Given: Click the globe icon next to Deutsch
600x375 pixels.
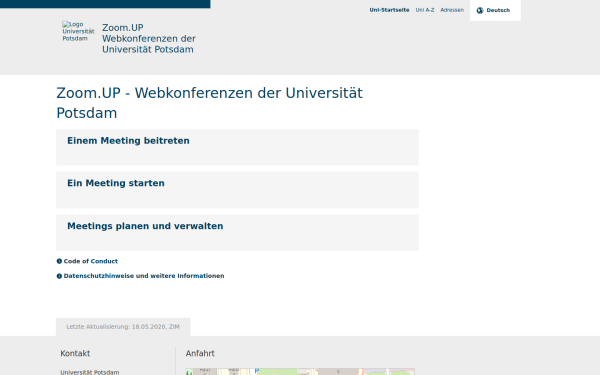Looking at the screenshot, I should pos(480,10).
